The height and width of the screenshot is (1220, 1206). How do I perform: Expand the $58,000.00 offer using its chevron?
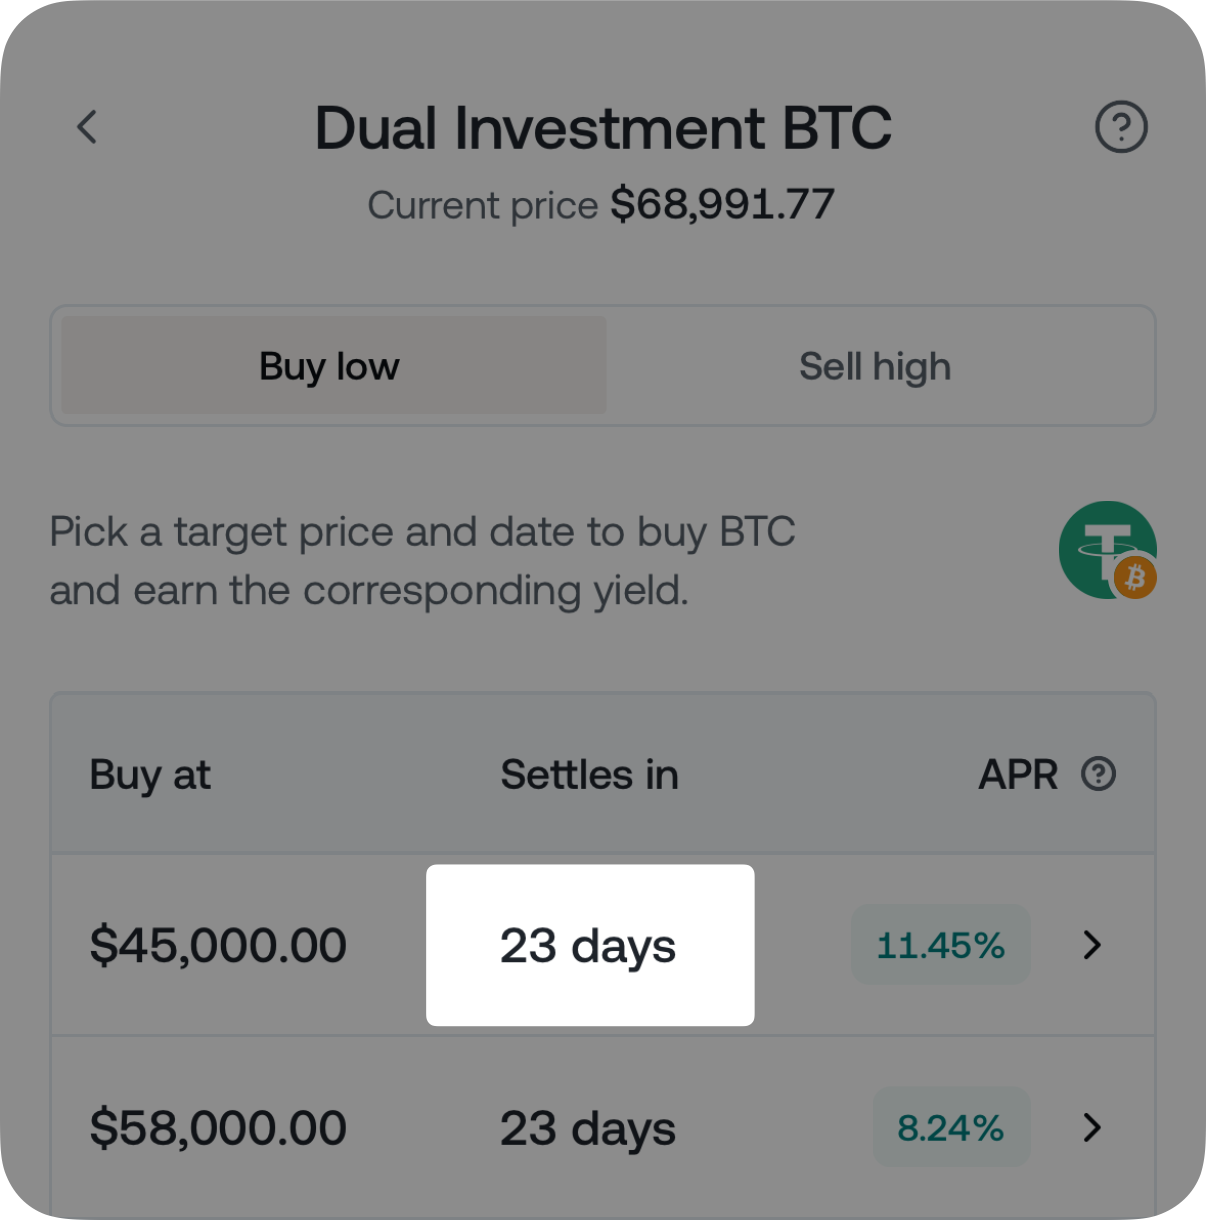(x=1092, y=1128)
